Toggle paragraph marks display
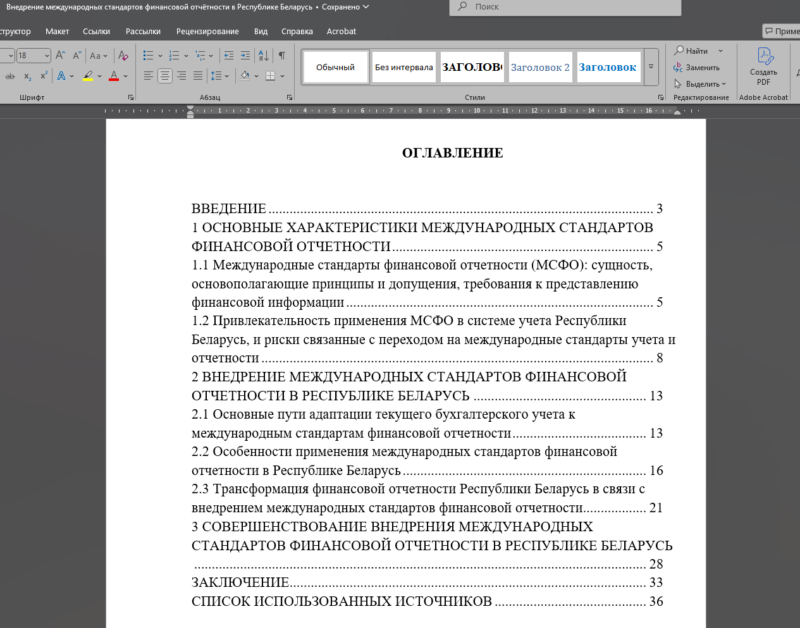 [x=282, y=55]
